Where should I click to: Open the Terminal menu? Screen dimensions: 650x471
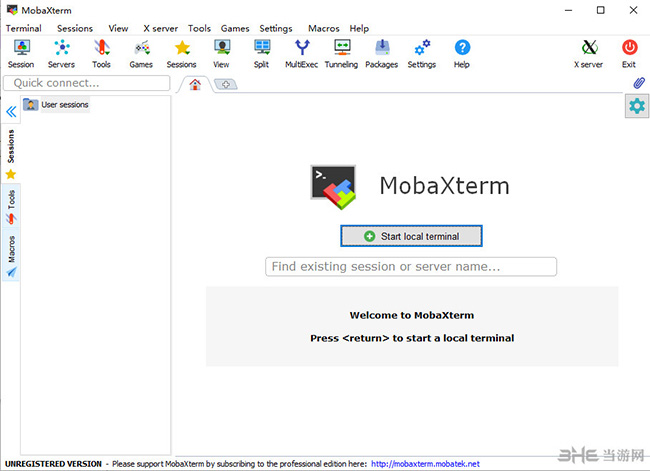pos(24,28)
